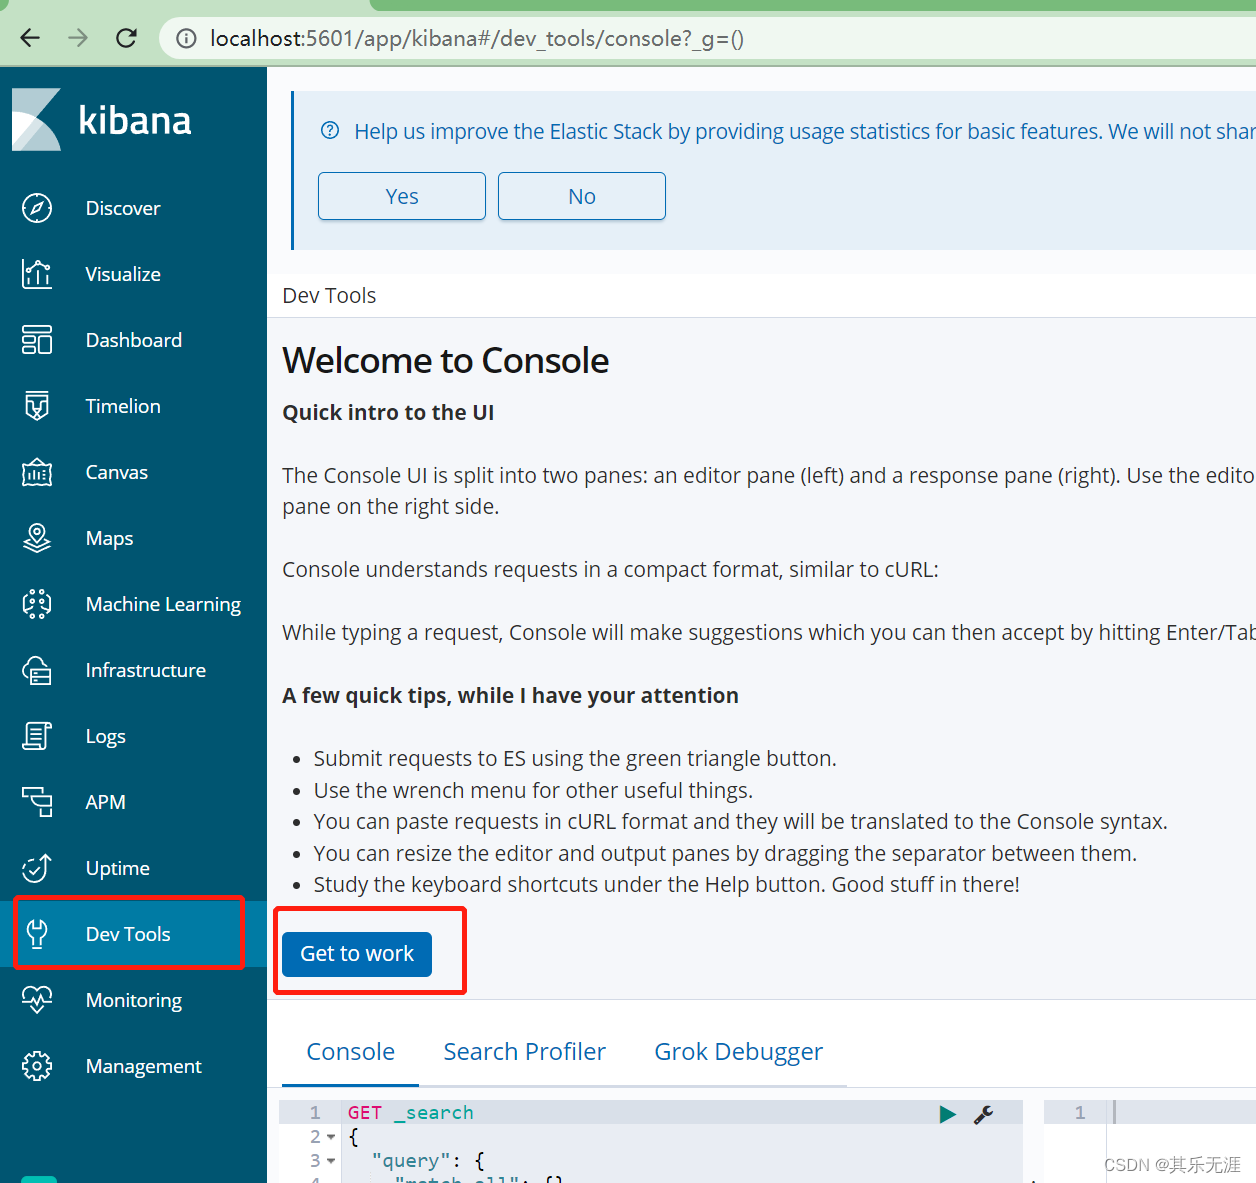
Task: Click the APM sidebar icon
Action: tap(36, 802)
